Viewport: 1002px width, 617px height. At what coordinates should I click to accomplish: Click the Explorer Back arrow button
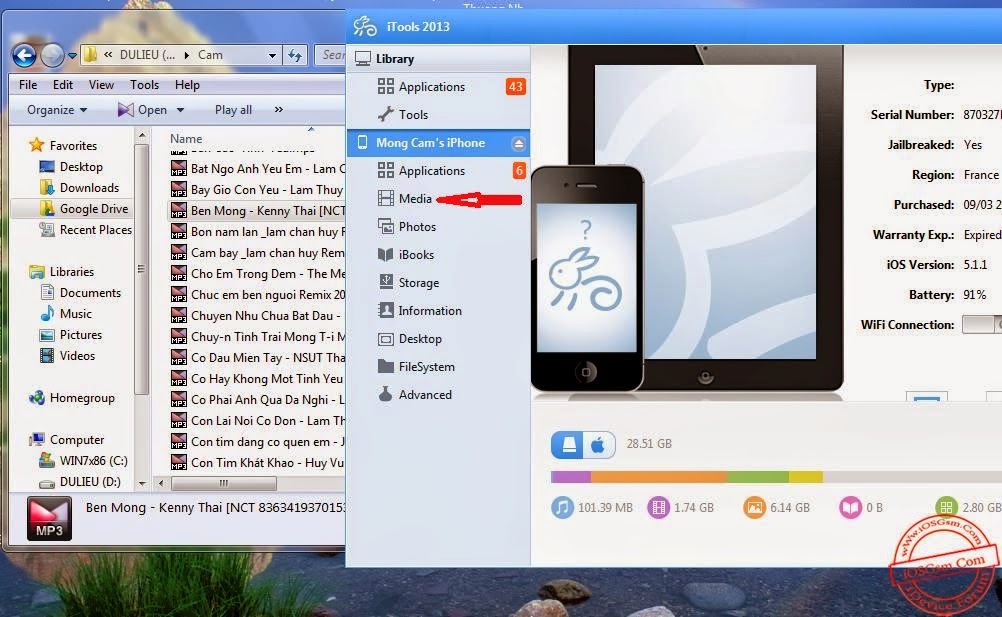click(24, 56)
